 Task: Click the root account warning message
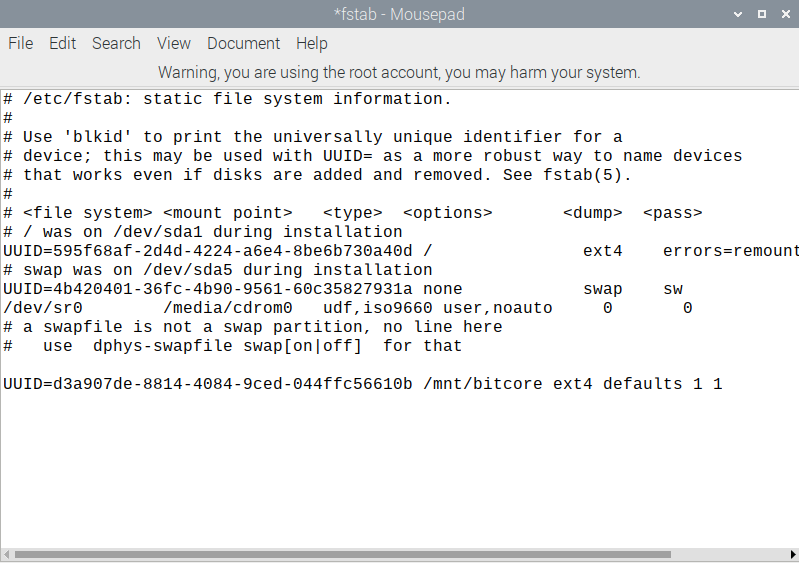(399, 72)
